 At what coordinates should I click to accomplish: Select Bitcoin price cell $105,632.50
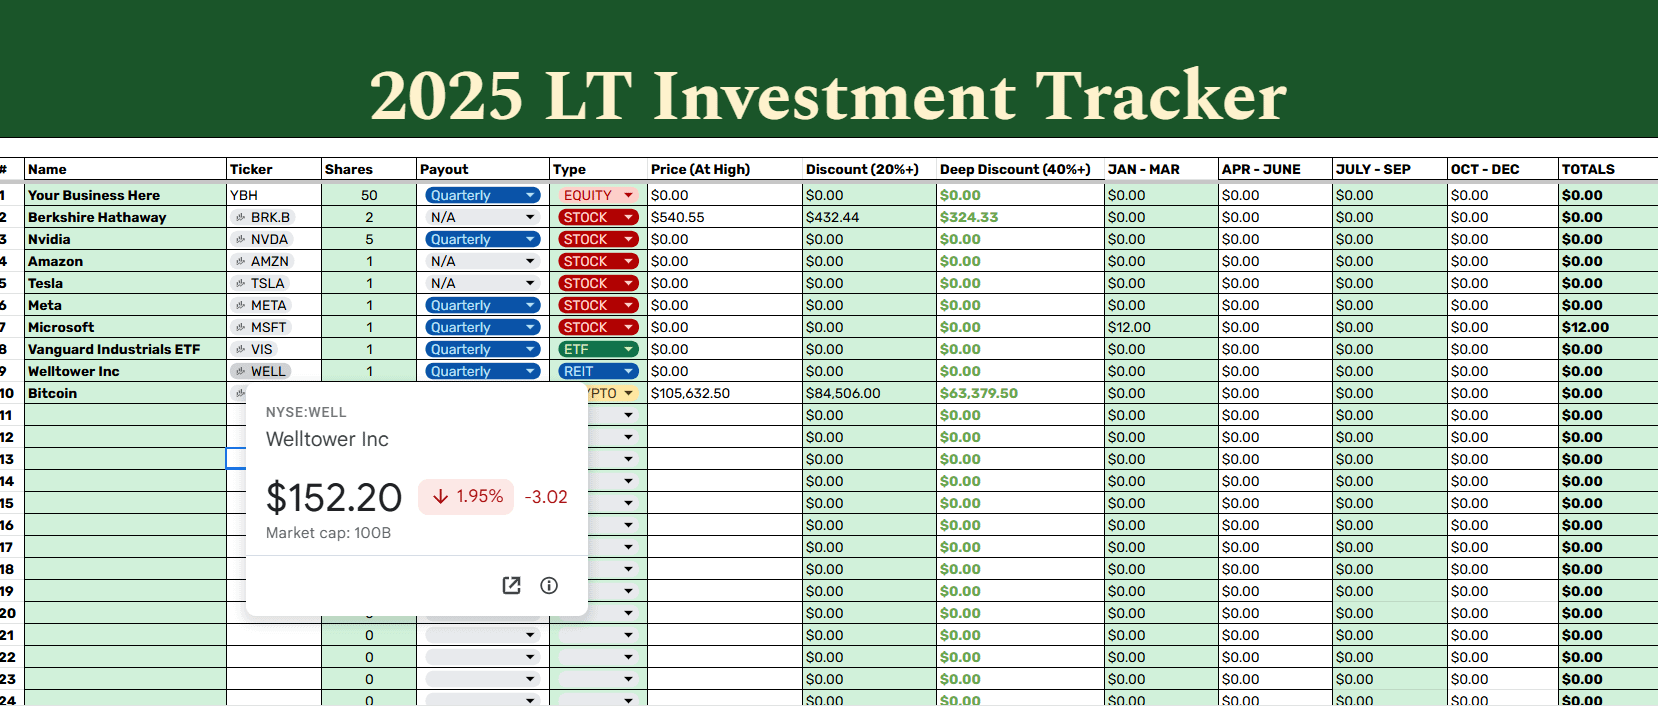725,393
